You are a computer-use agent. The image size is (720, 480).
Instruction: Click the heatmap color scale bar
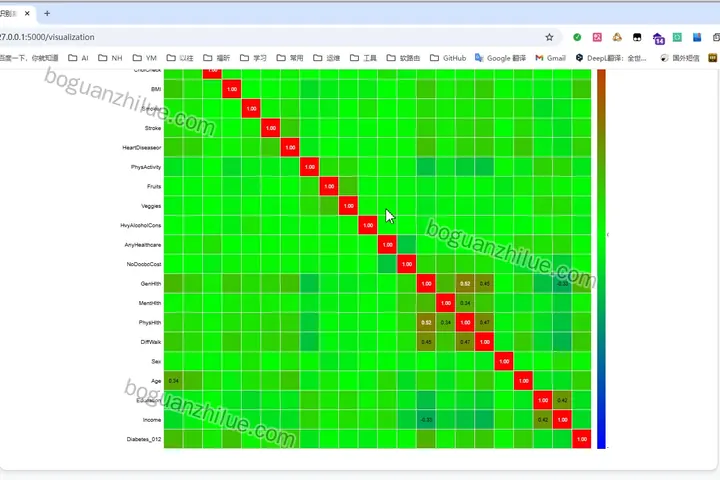pyautogui.click(x=601, y=259)
